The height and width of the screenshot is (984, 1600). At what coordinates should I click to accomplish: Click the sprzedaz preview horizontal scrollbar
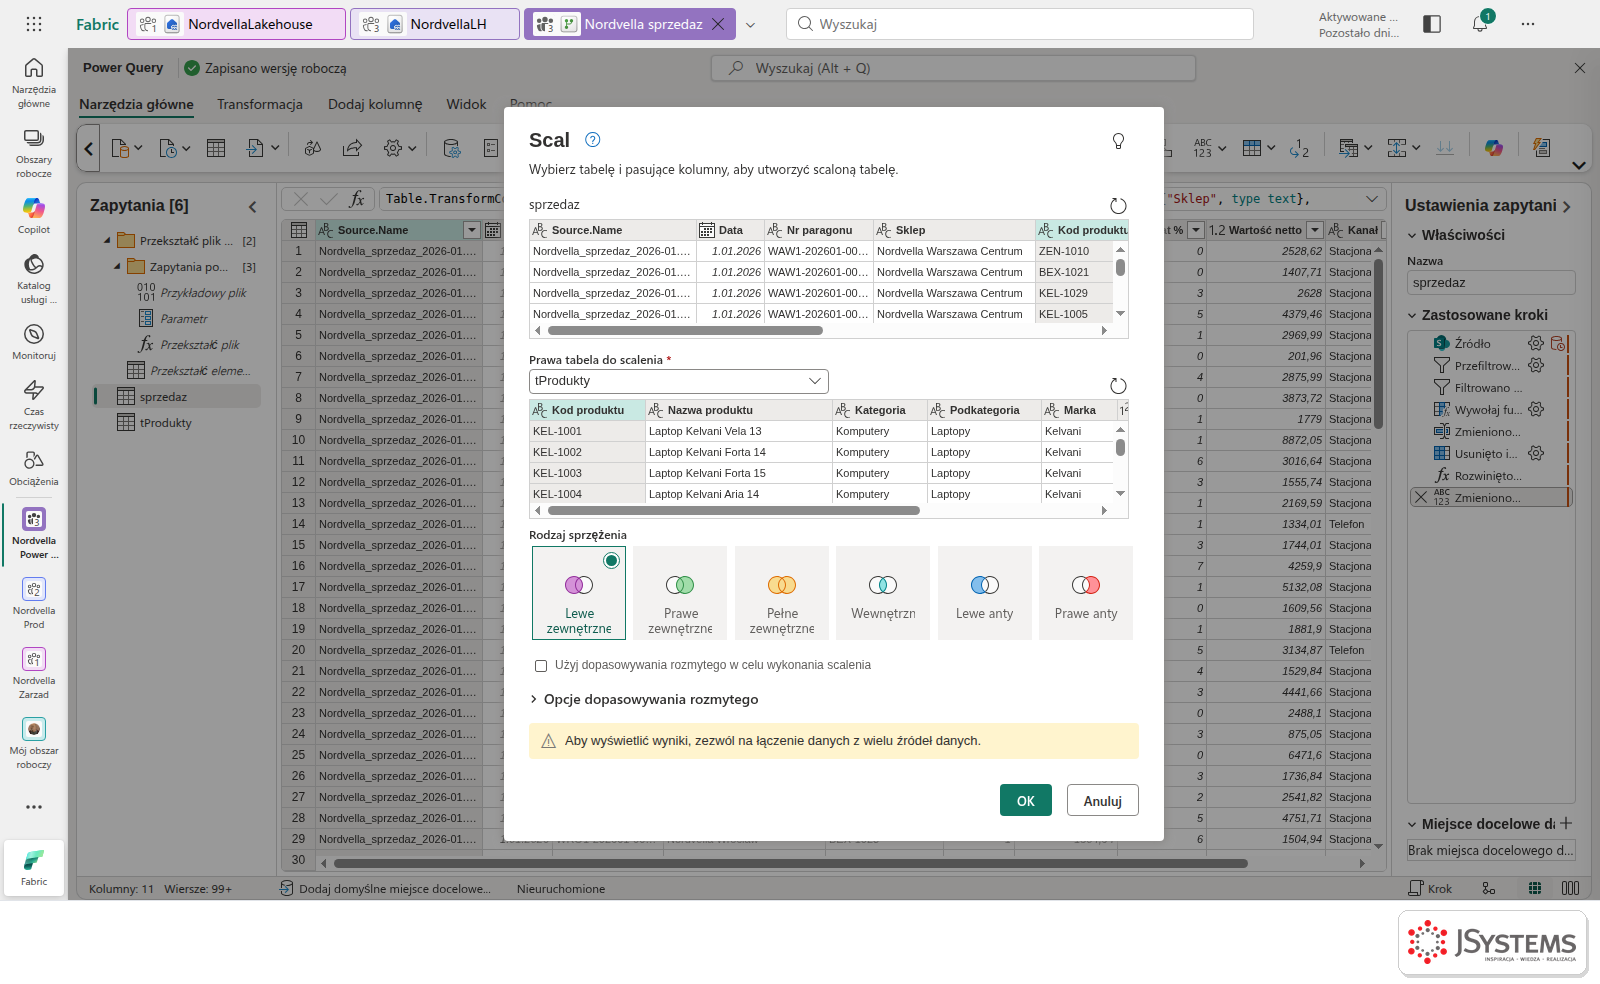(x=685, y=330)
